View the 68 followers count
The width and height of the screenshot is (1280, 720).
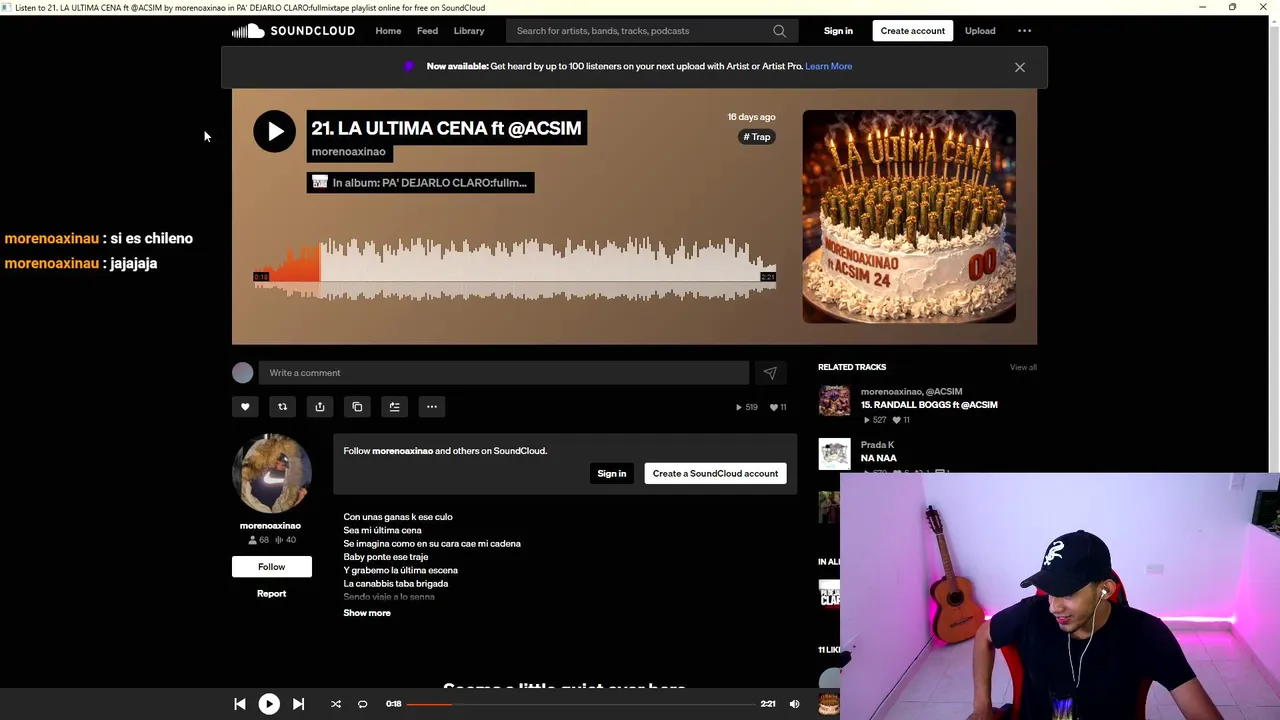258,540
